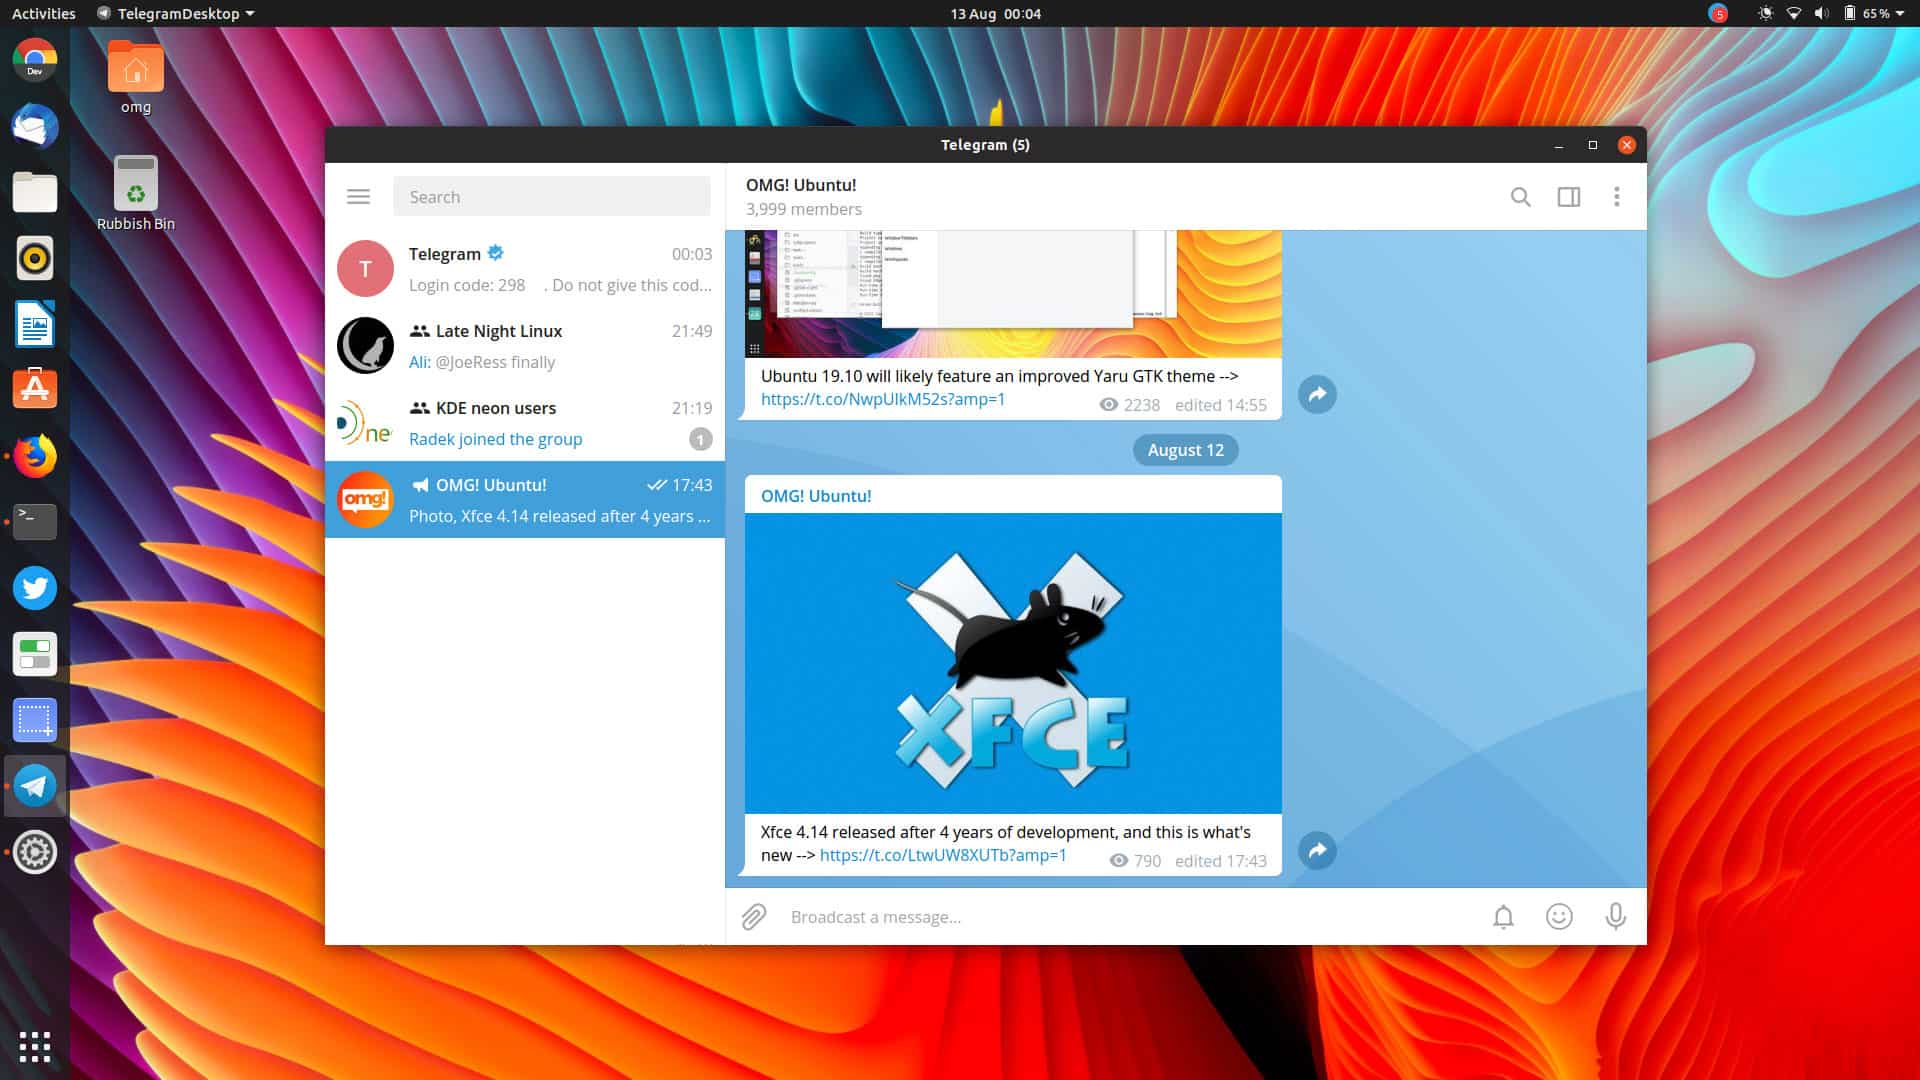The image size is (1920, 1080).
Task: Open Files from the dock
Action: (x=35, y=192)
